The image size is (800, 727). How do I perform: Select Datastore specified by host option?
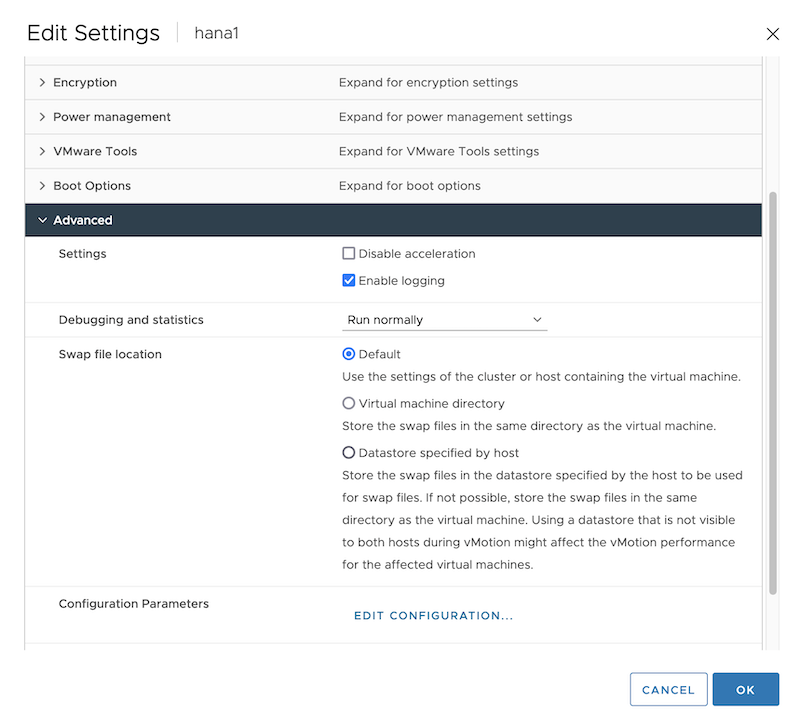[349, 453]
